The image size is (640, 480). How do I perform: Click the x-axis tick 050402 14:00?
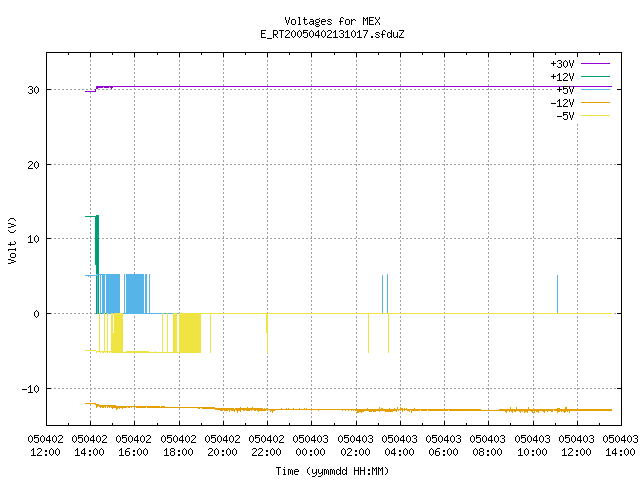[90, 446]
